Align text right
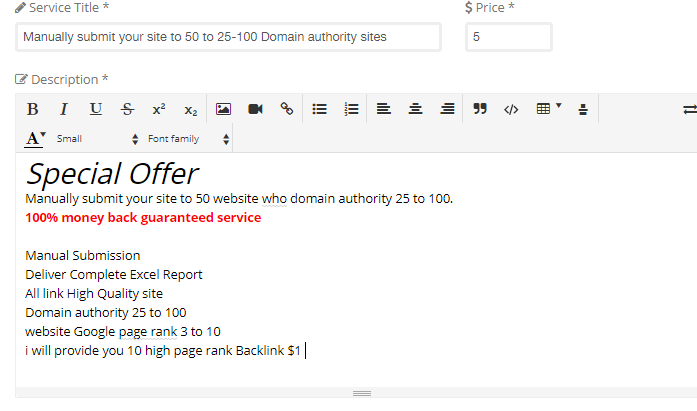The height and width of the screenshot is (411, 697). [447, 109]
